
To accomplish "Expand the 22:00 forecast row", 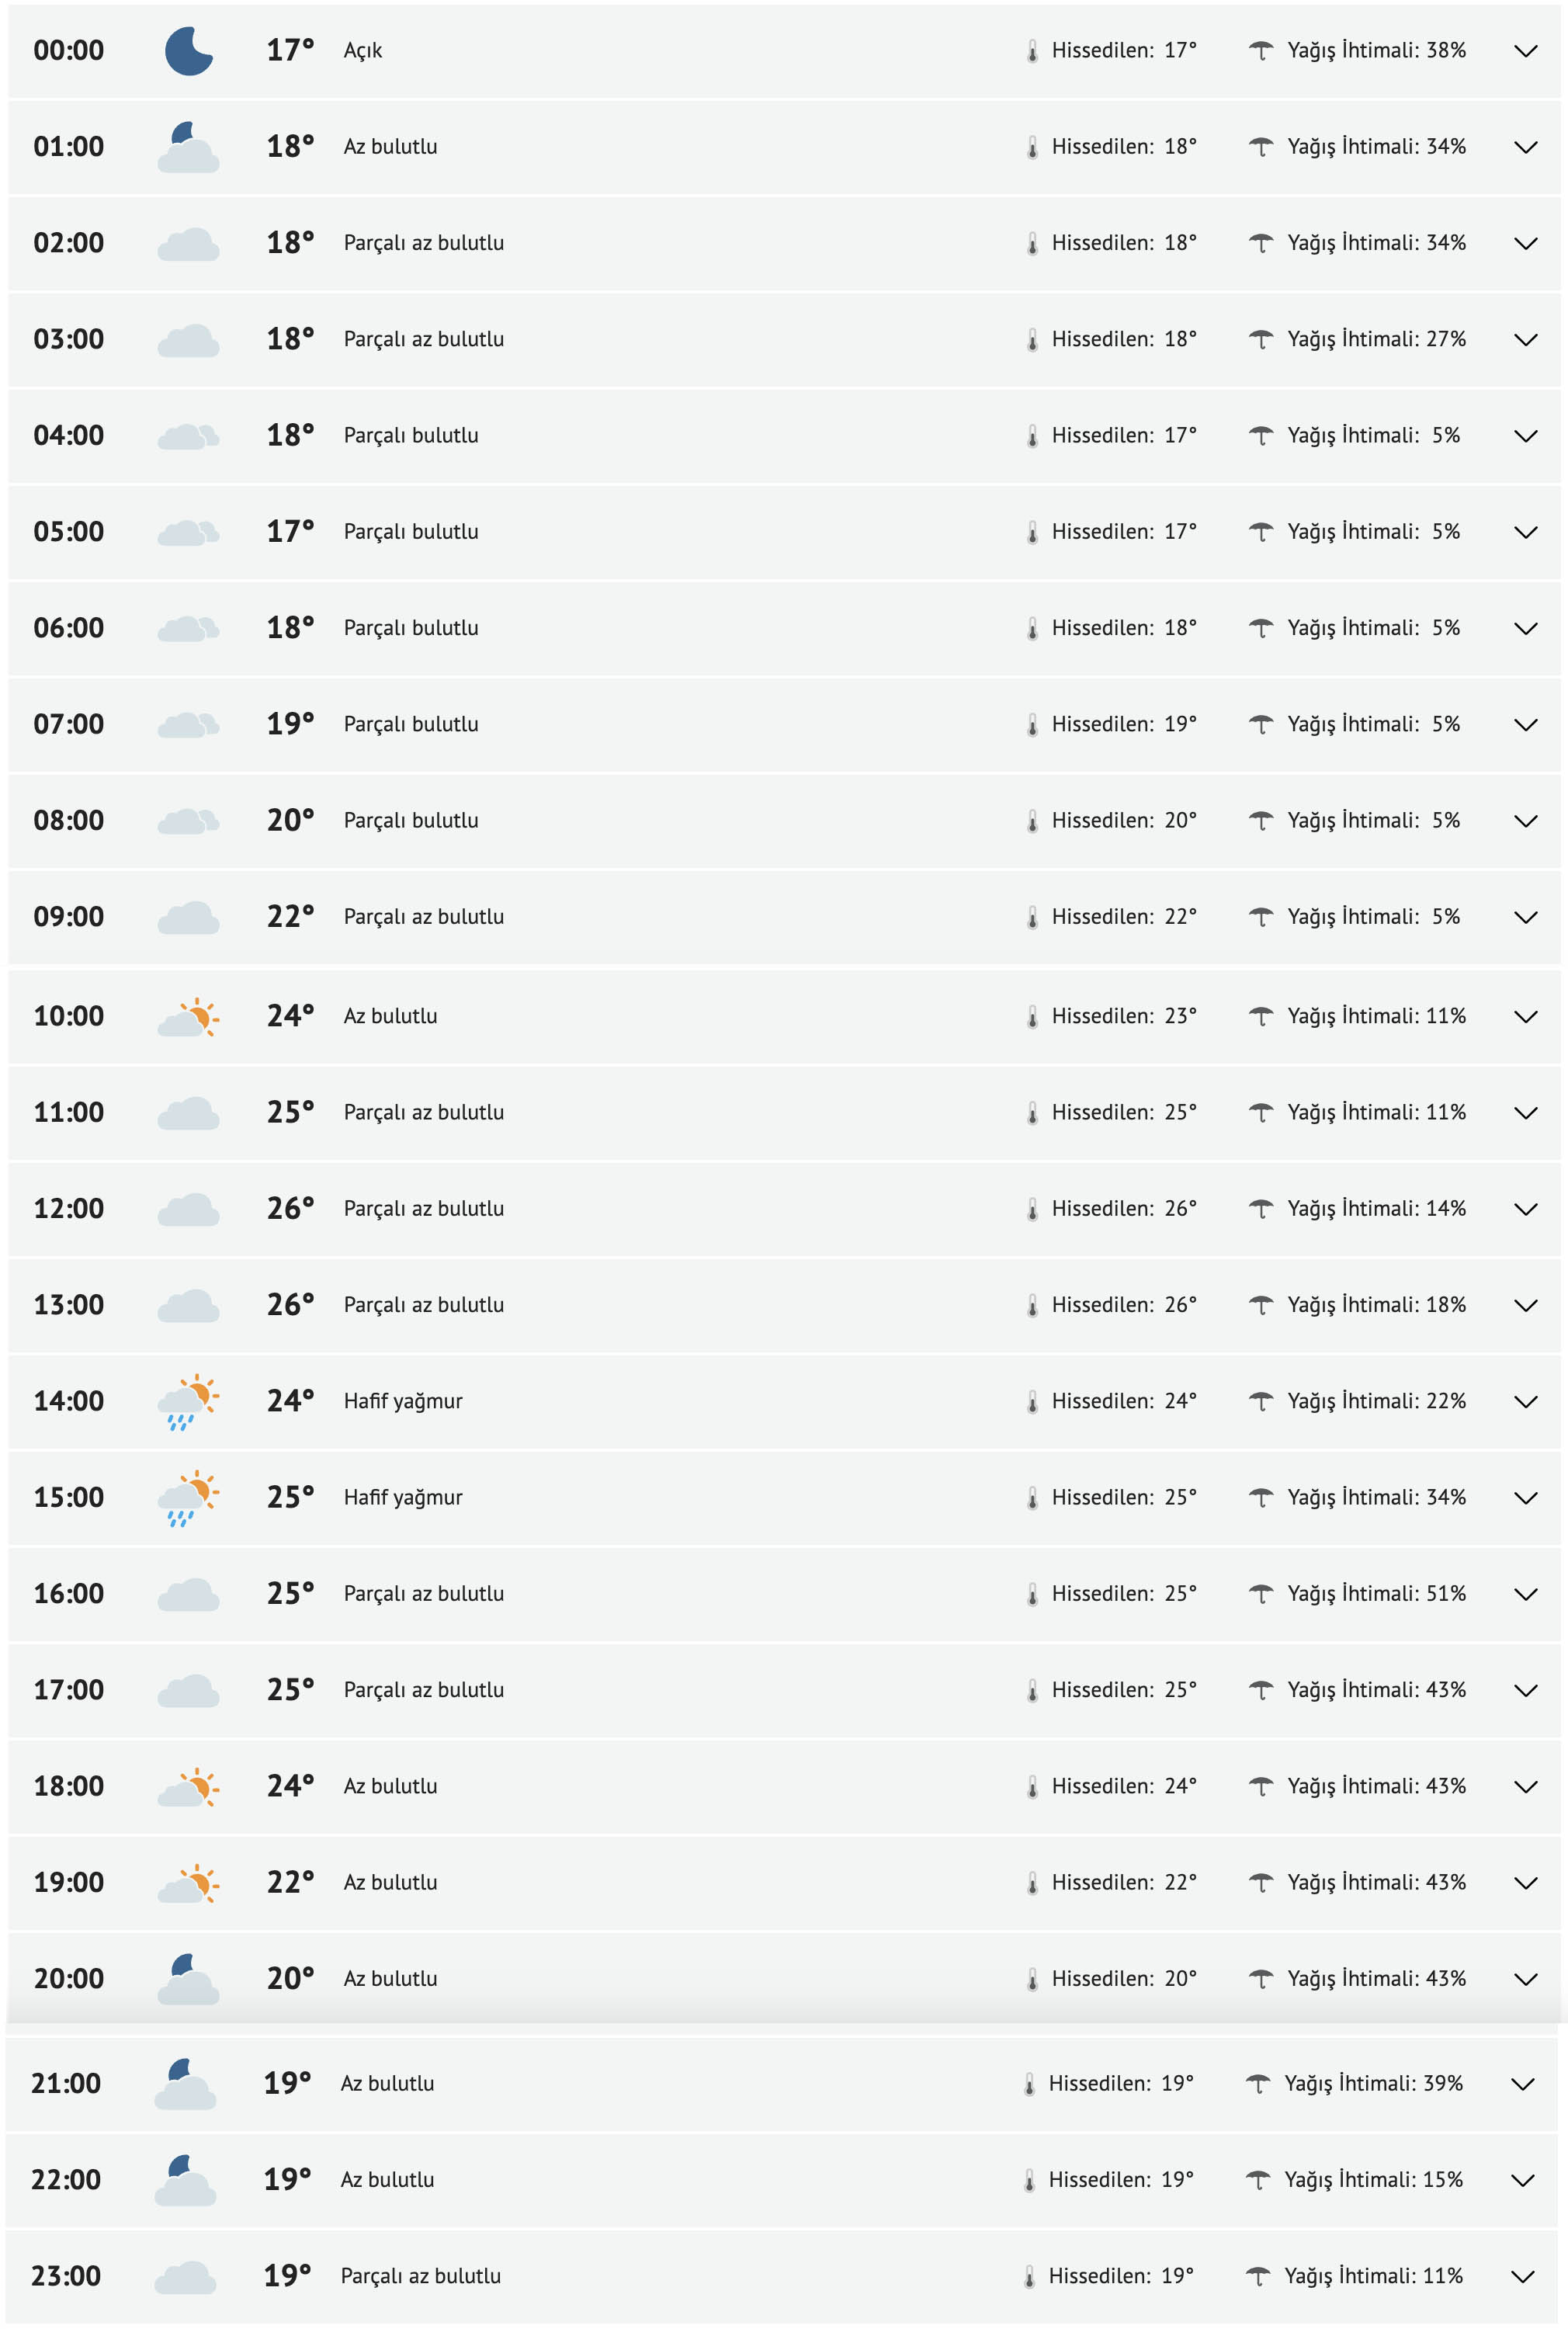I will 1522,2181.
